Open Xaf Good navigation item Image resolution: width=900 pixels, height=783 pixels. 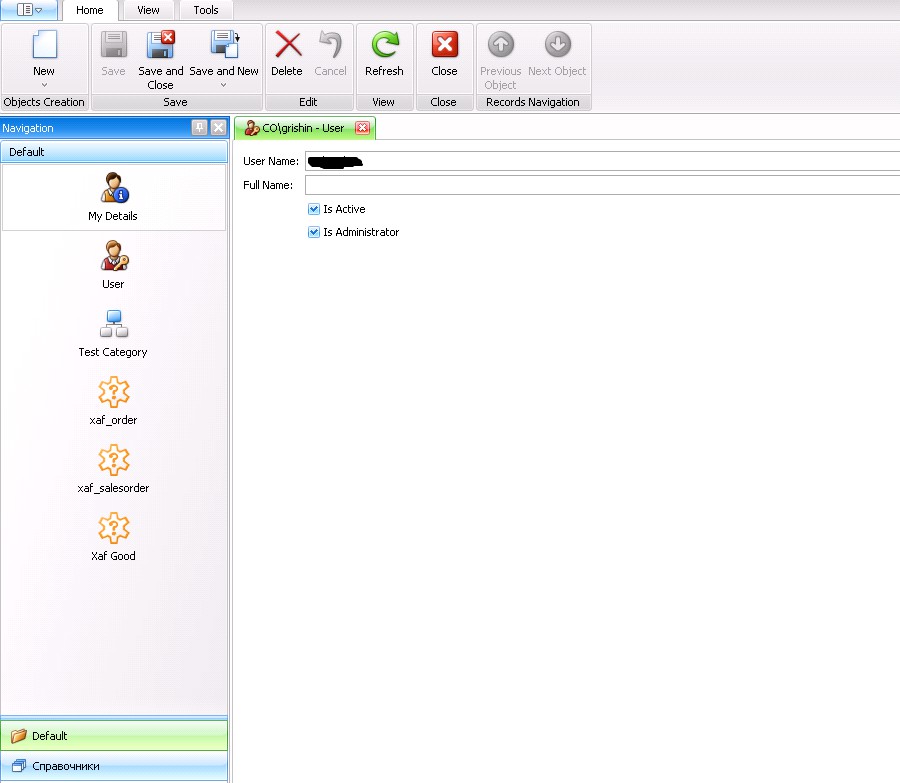(x=114, y=536)
